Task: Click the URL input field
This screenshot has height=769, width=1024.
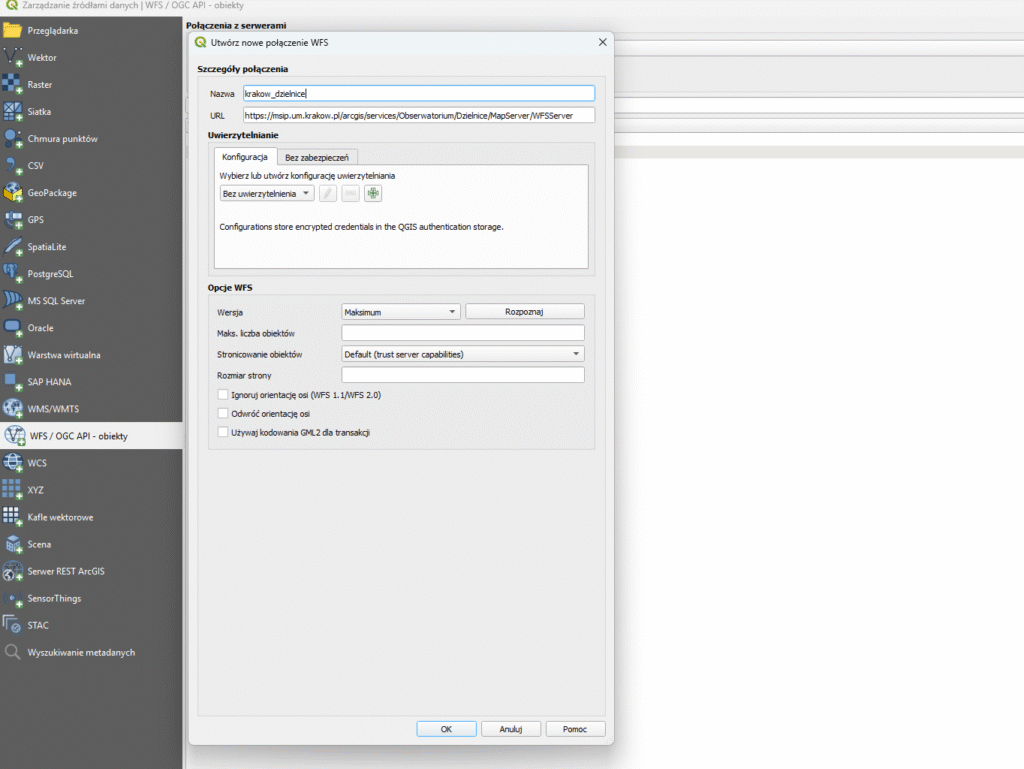Action: 418,115
